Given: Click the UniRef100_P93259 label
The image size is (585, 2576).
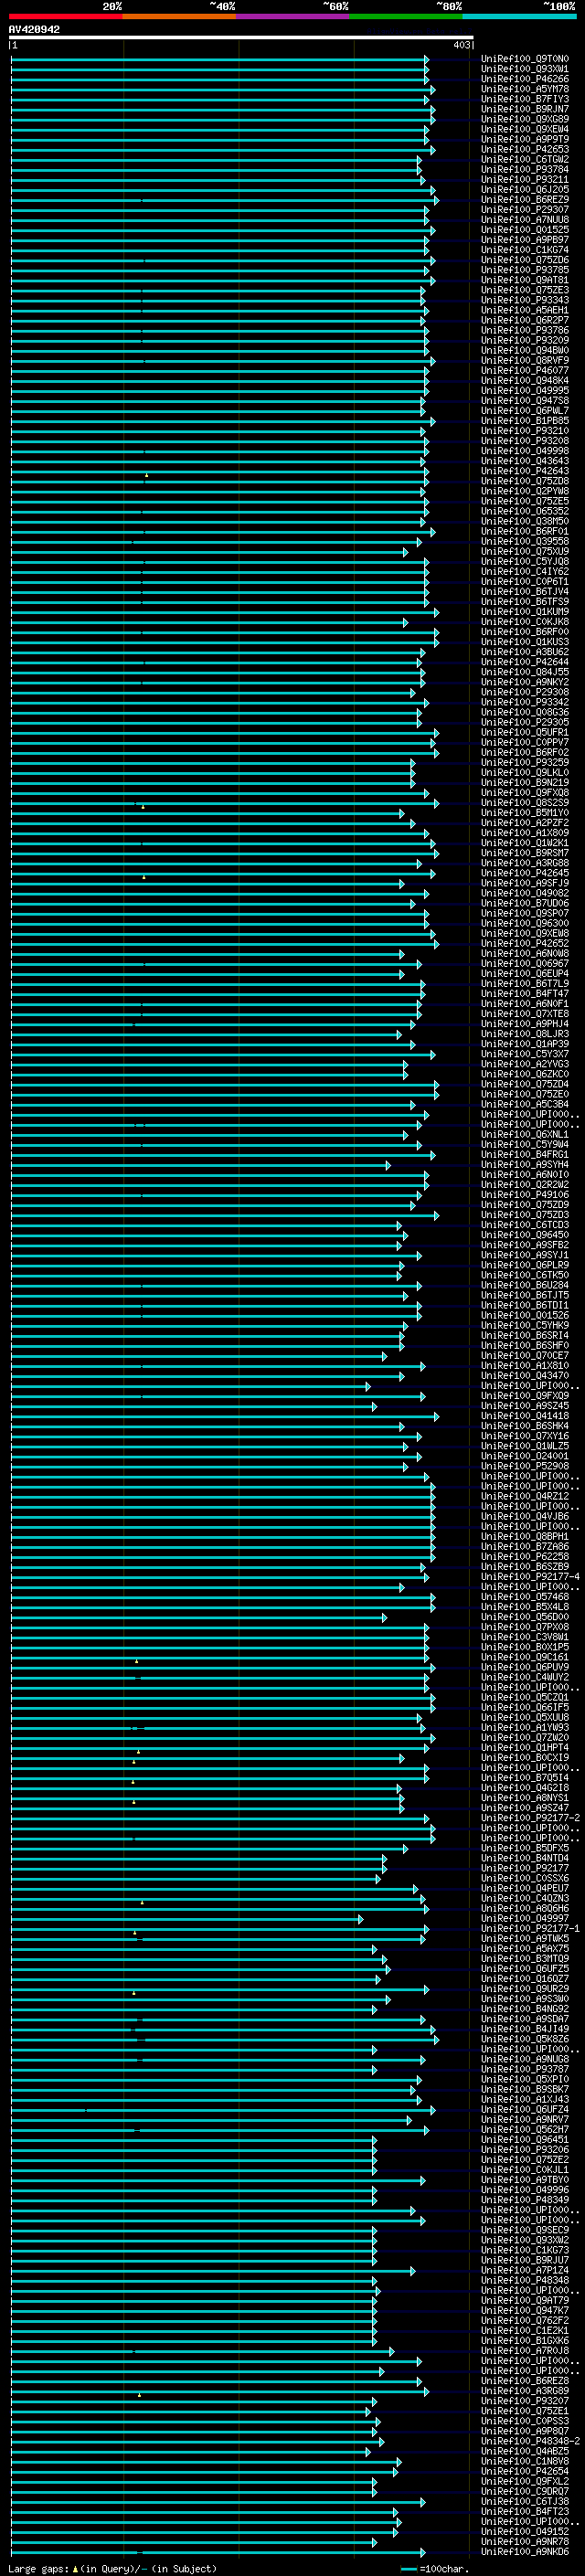Looking at the screenshot, I should [x=525, y=762].
